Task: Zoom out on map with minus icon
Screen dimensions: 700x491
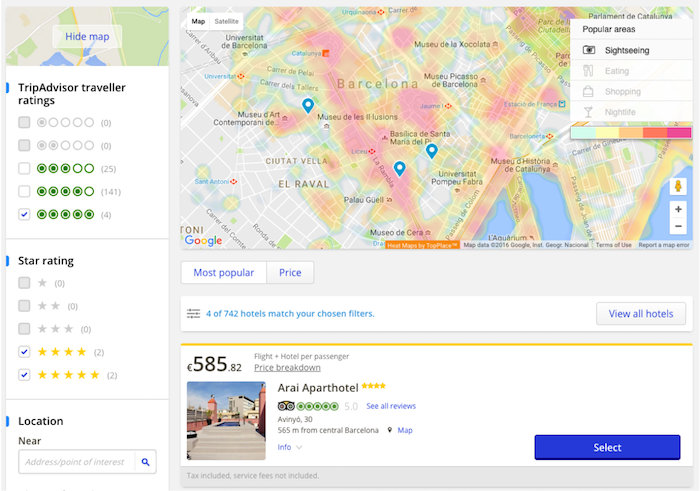Action: 678,226
